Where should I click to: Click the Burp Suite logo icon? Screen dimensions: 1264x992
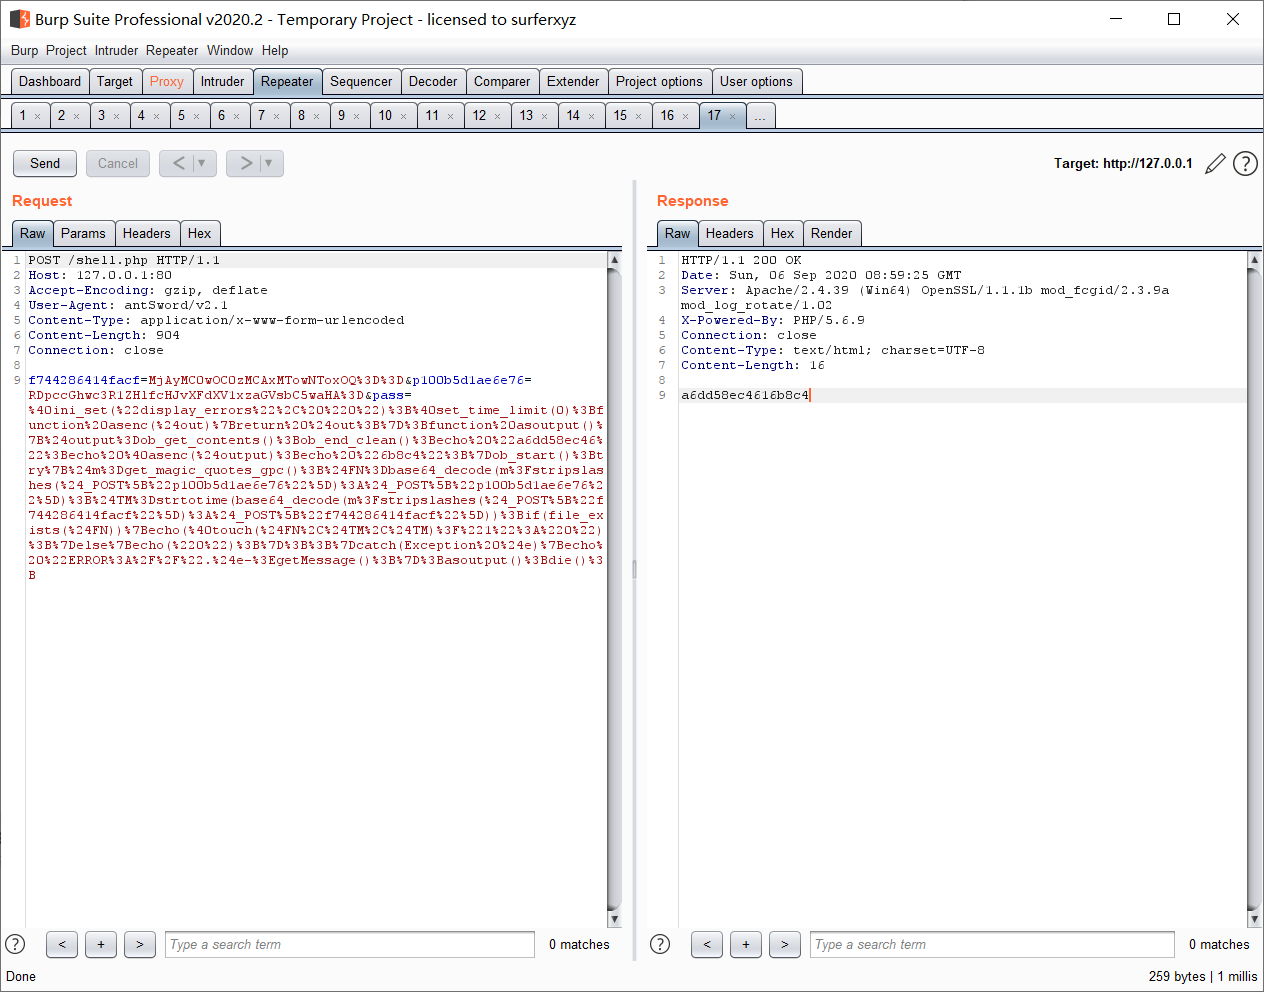pos(19,19)
